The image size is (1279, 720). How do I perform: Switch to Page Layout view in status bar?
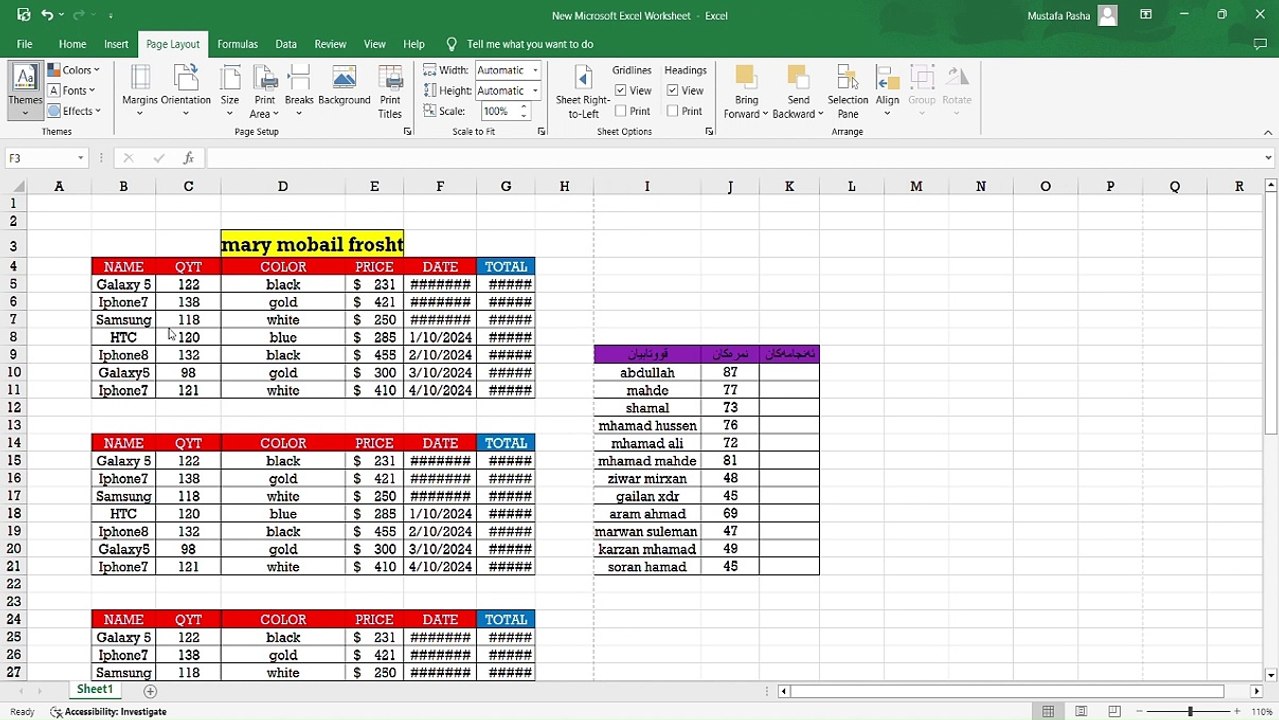pyautogui.click(x=1081, y=711)
